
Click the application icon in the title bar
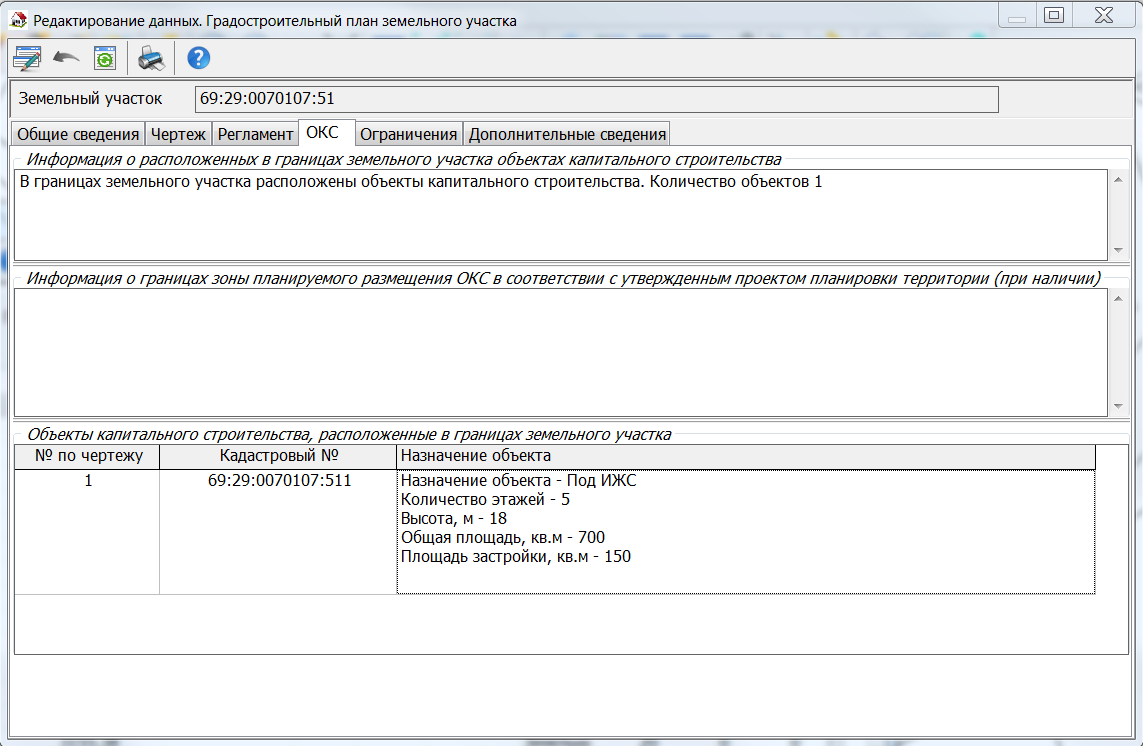(16, 14)
